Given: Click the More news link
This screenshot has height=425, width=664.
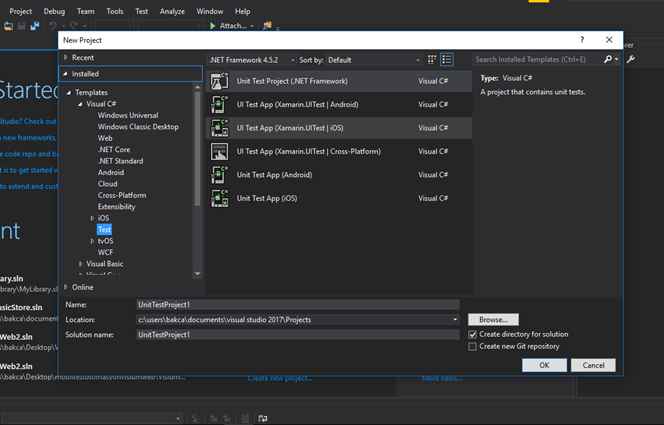Looking at the screenshot, I should coord(442,378).
